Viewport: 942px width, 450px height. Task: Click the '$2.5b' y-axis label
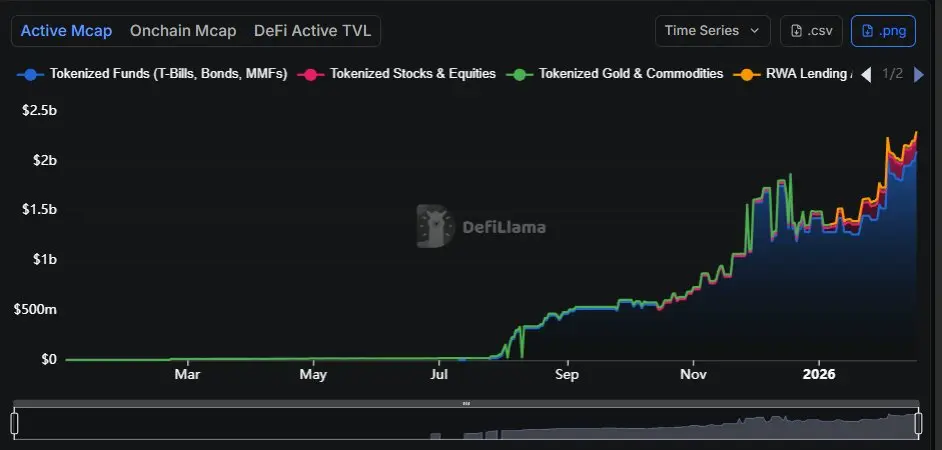[x=39, y=111]
